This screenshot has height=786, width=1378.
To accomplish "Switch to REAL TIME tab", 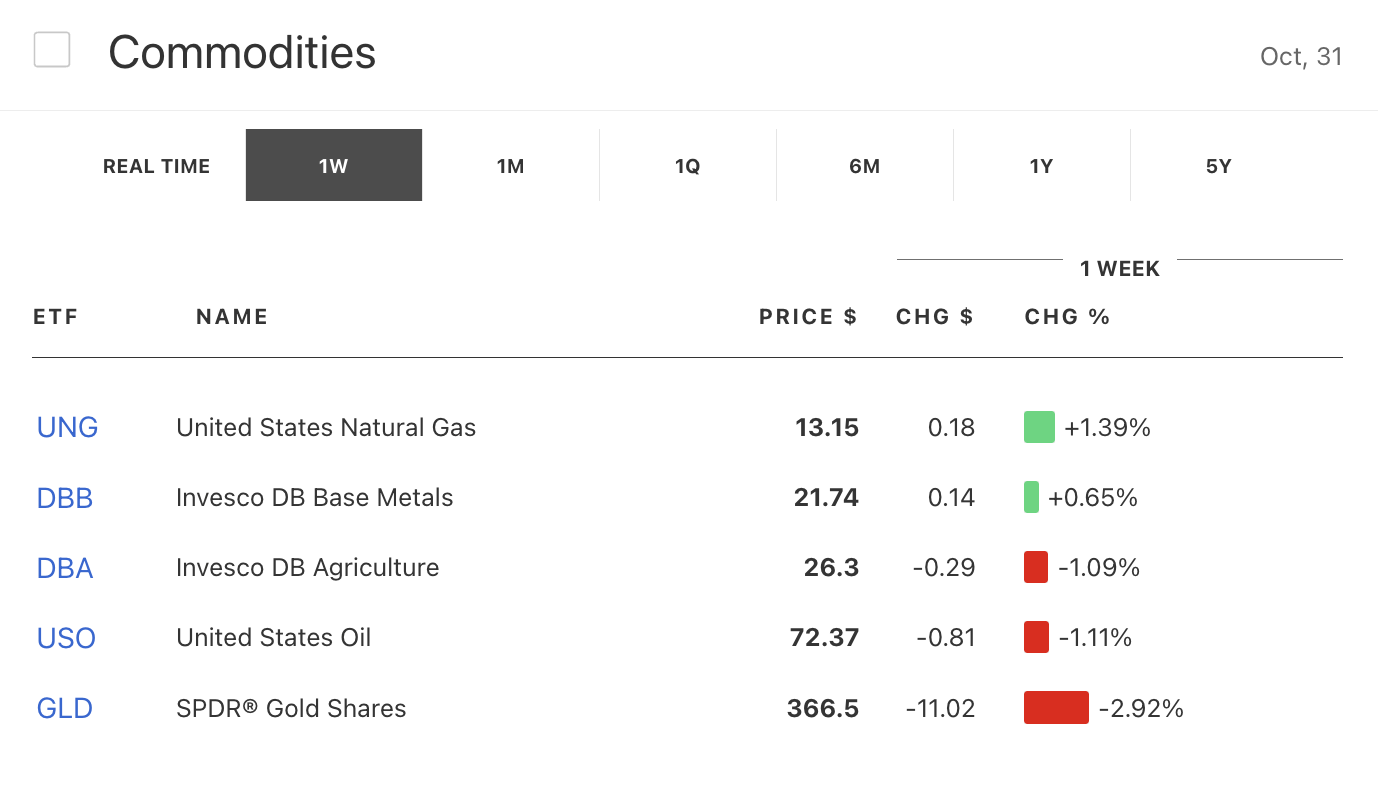I will pos(156,166).
